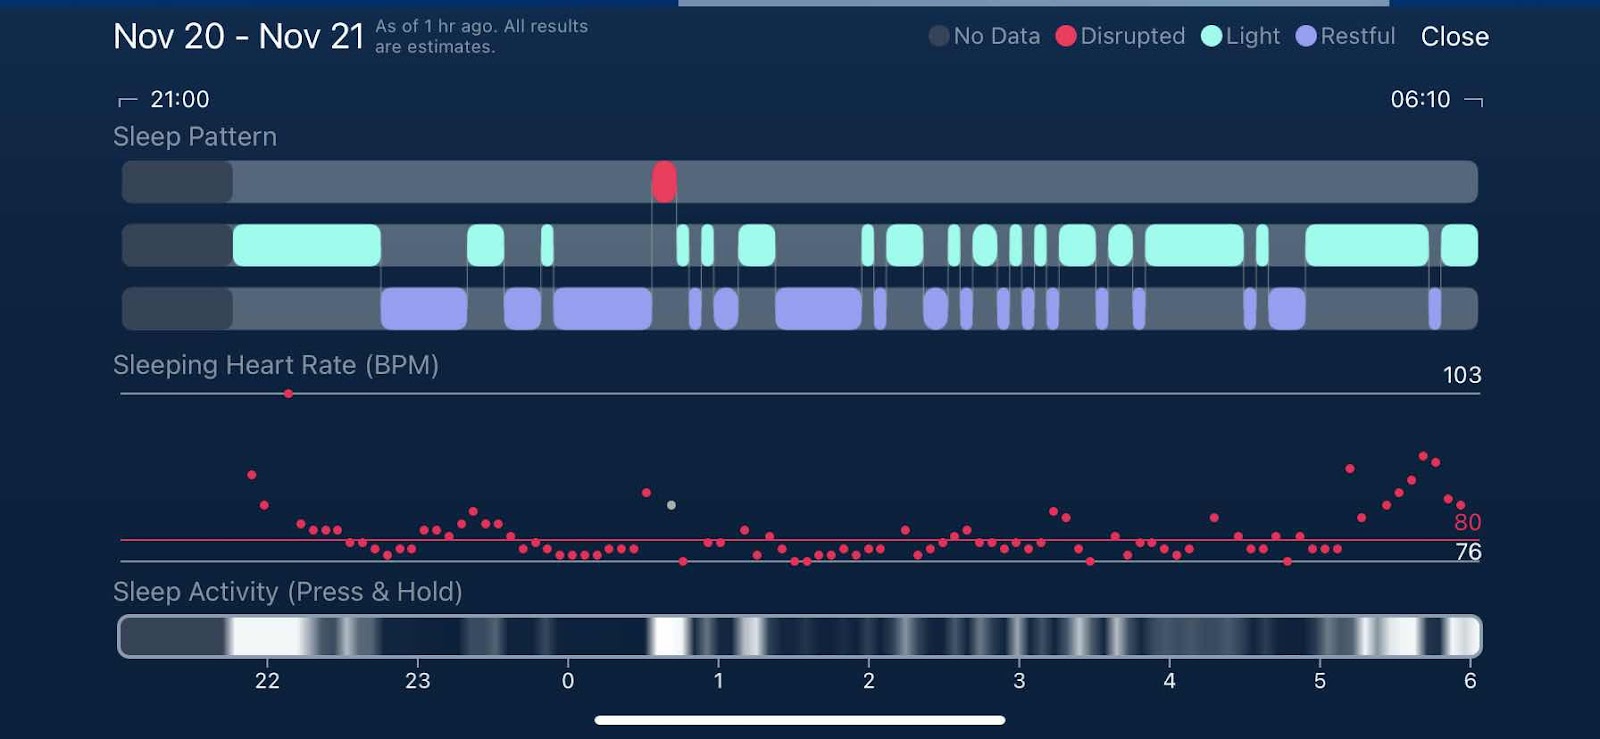
Task: Click the red 80 average heart rate value
Action: click(x=1467, y=522)
